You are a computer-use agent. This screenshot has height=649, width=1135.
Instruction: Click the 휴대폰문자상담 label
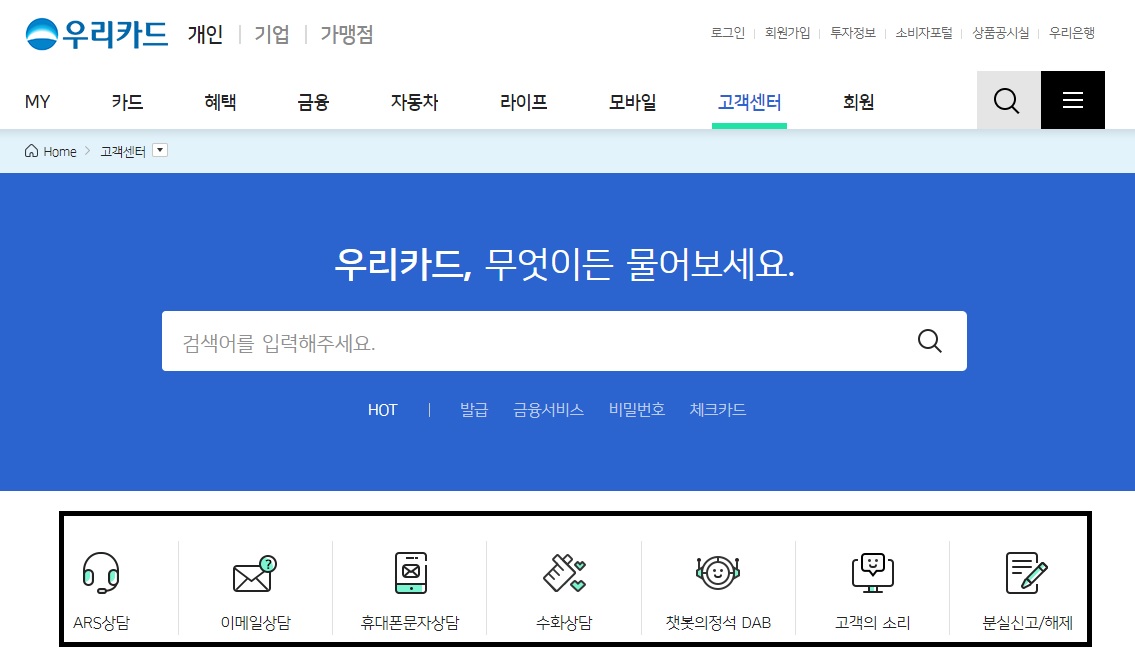410,622
